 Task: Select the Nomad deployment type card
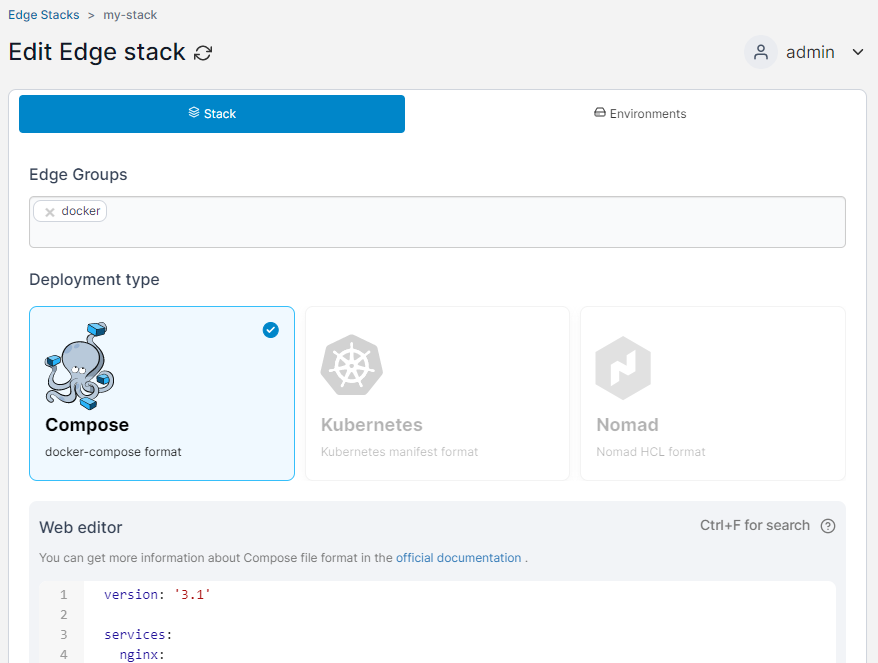[x=713, y=393]
